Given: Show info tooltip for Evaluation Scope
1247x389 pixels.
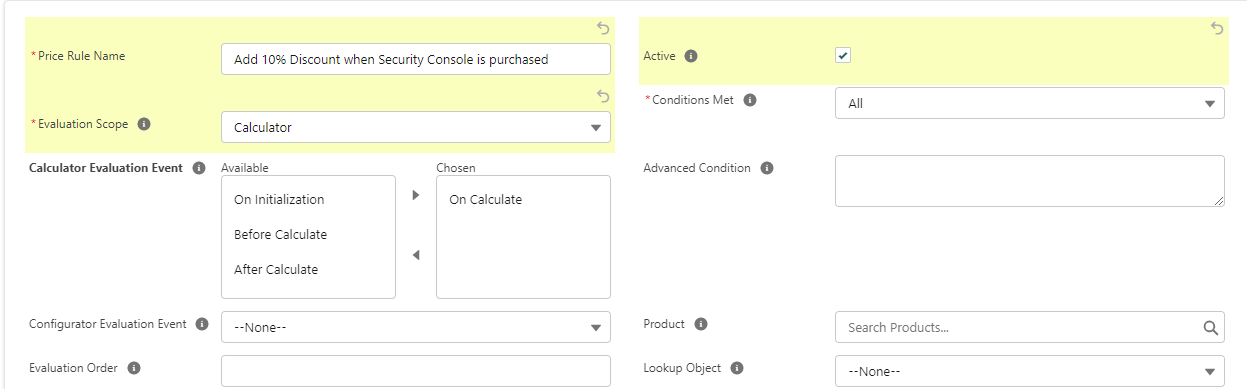Looking at the screenshot, I should tap(144, 124).
